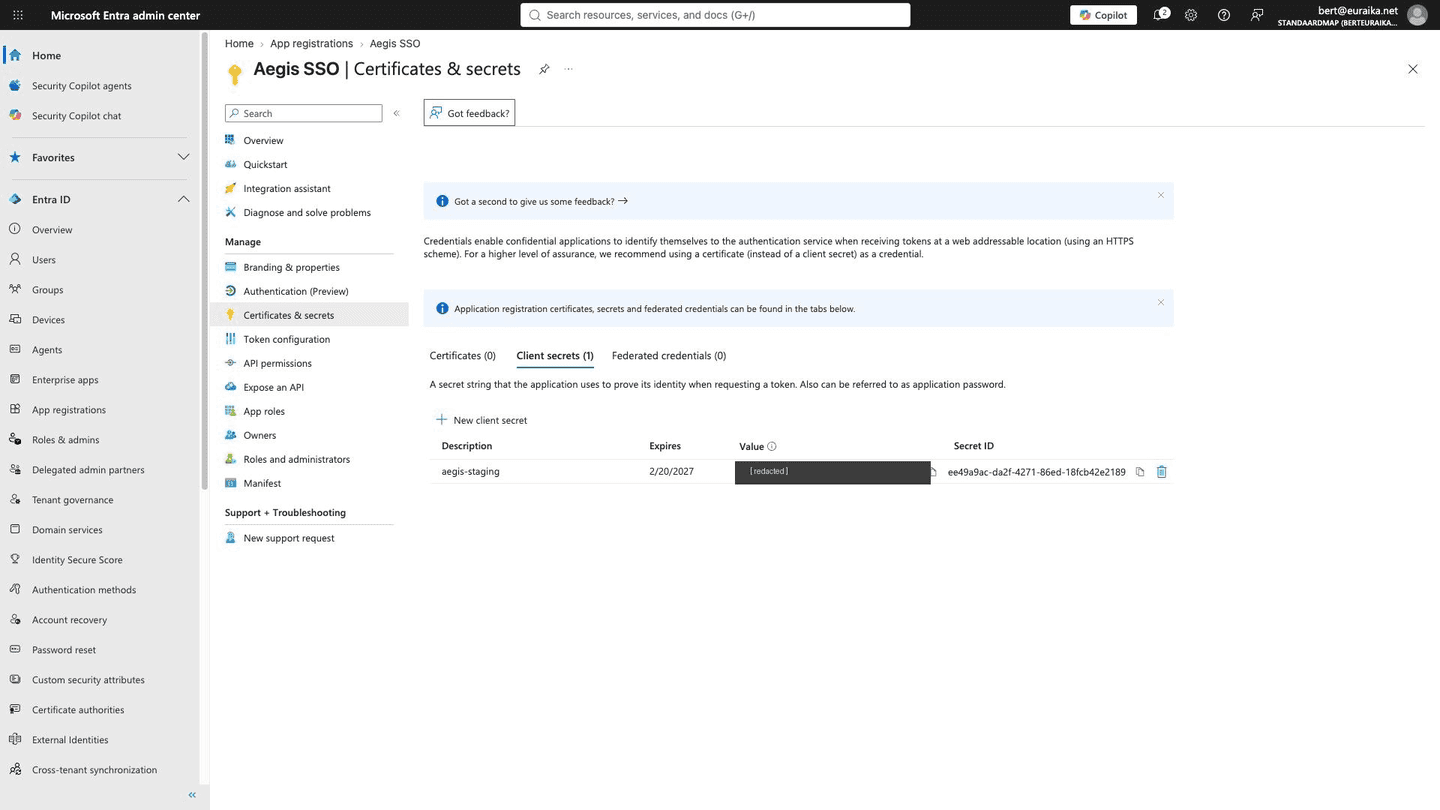
Task: Open the app launcher waffle icon
Action: click(x=18, y=15)
